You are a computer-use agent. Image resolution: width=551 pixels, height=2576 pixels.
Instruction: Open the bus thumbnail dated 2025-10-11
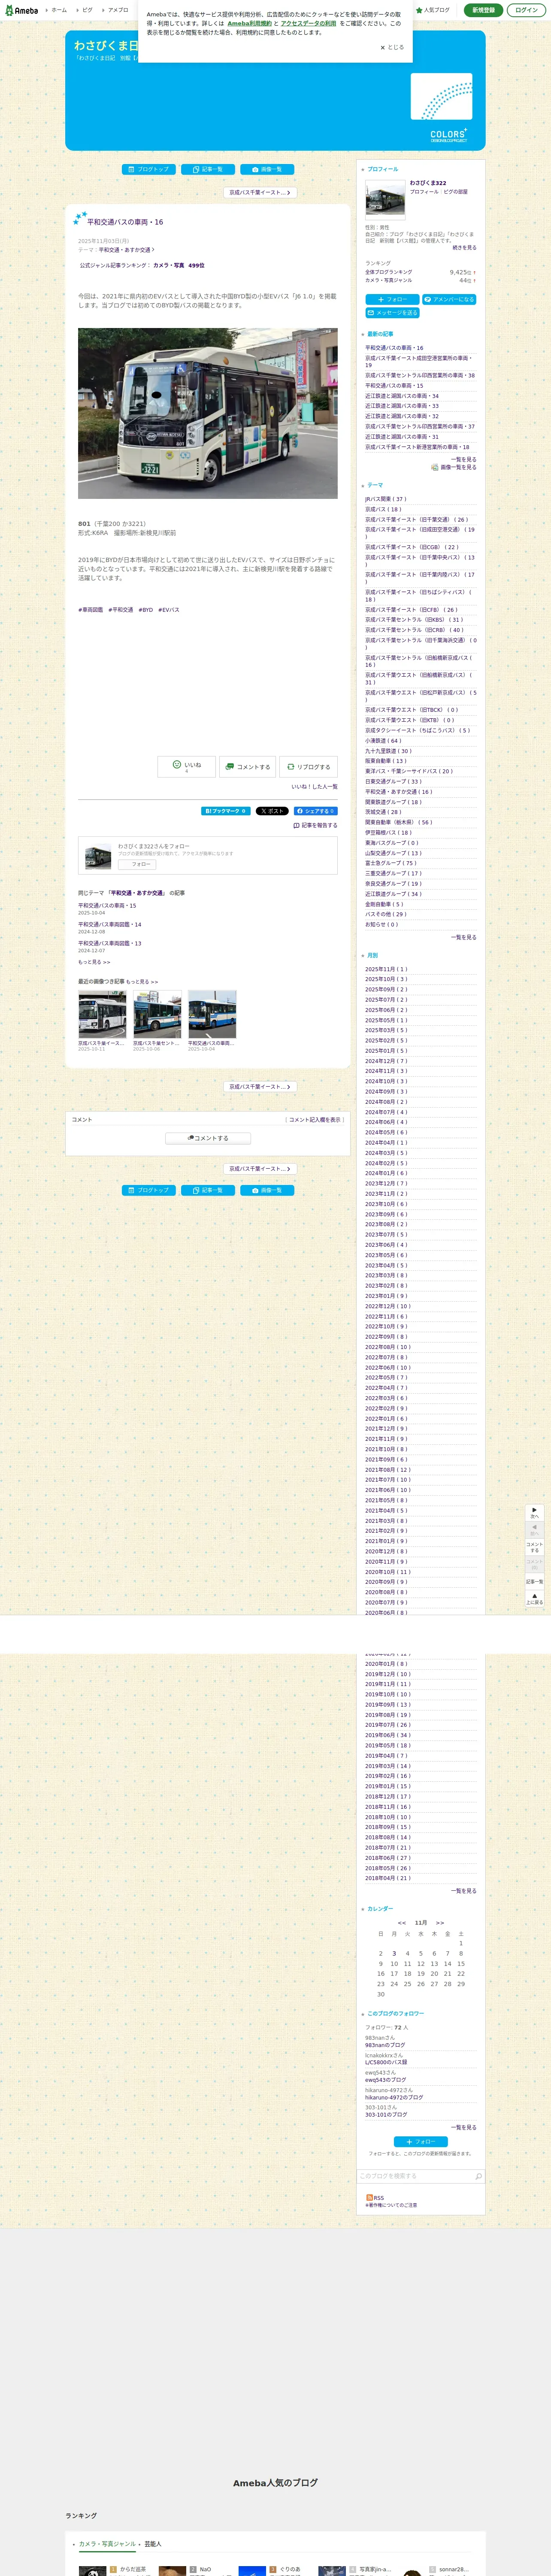[x=102, y=1015]
